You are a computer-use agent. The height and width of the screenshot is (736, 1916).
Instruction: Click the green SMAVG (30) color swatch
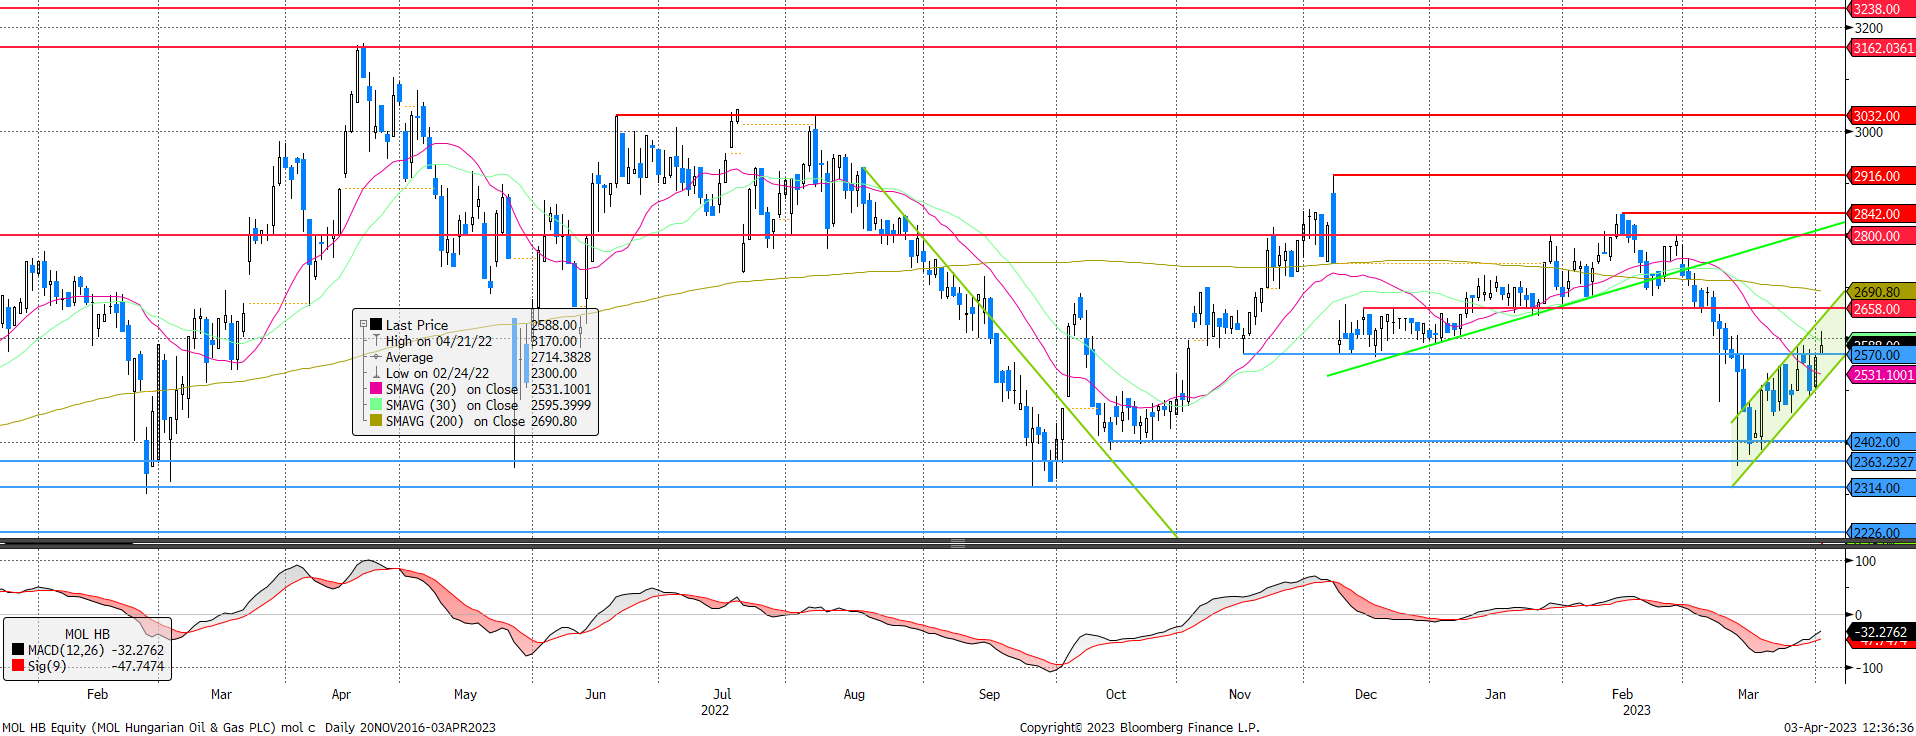click(377, 405)
